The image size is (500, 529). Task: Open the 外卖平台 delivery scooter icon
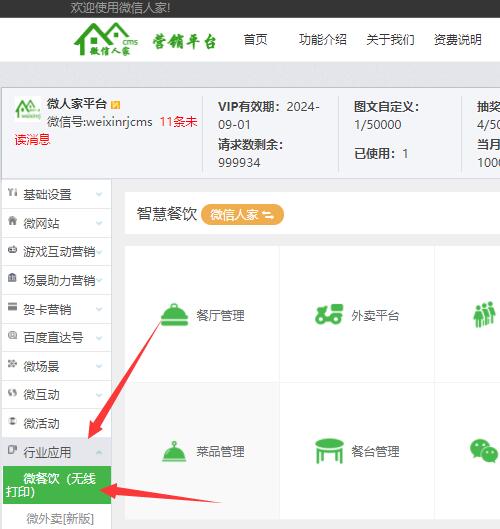pos(329,314)
